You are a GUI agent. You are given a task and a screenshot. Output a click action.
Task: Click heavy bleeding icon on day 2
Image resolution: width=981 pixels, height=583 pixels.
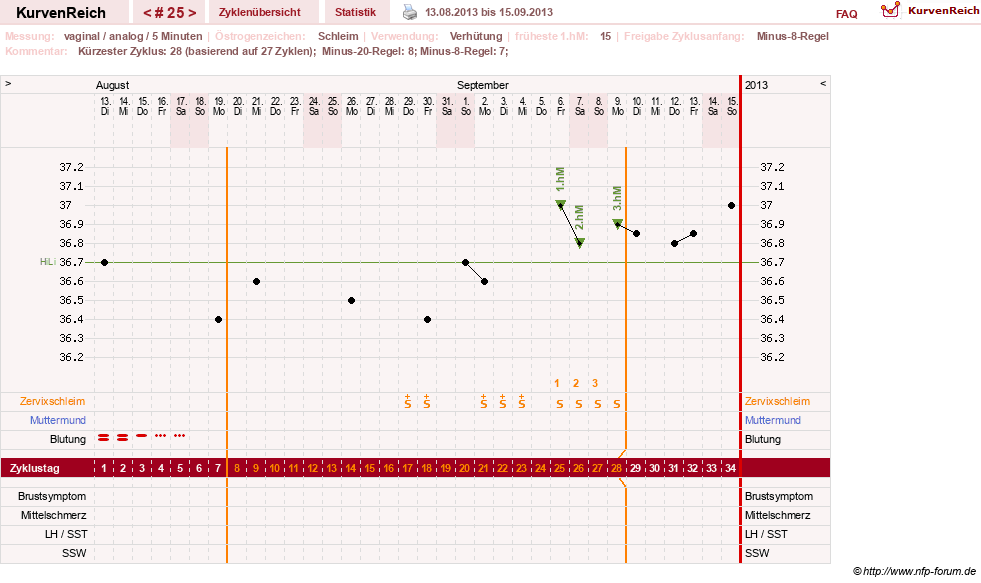pos(123,437)
